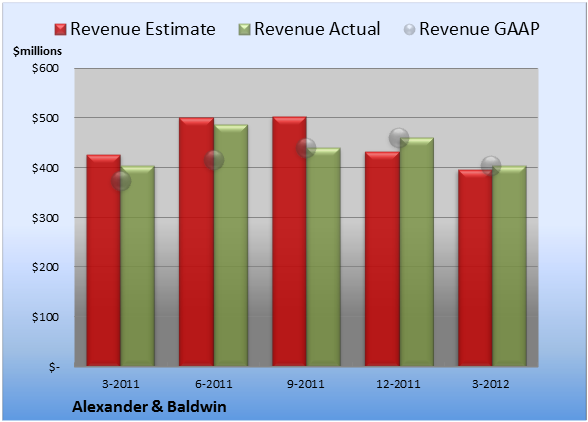The height and width of the screenshot is (422, 588).
Task: Click the 3-2012 category label
Action: click(x=491, y=384)
